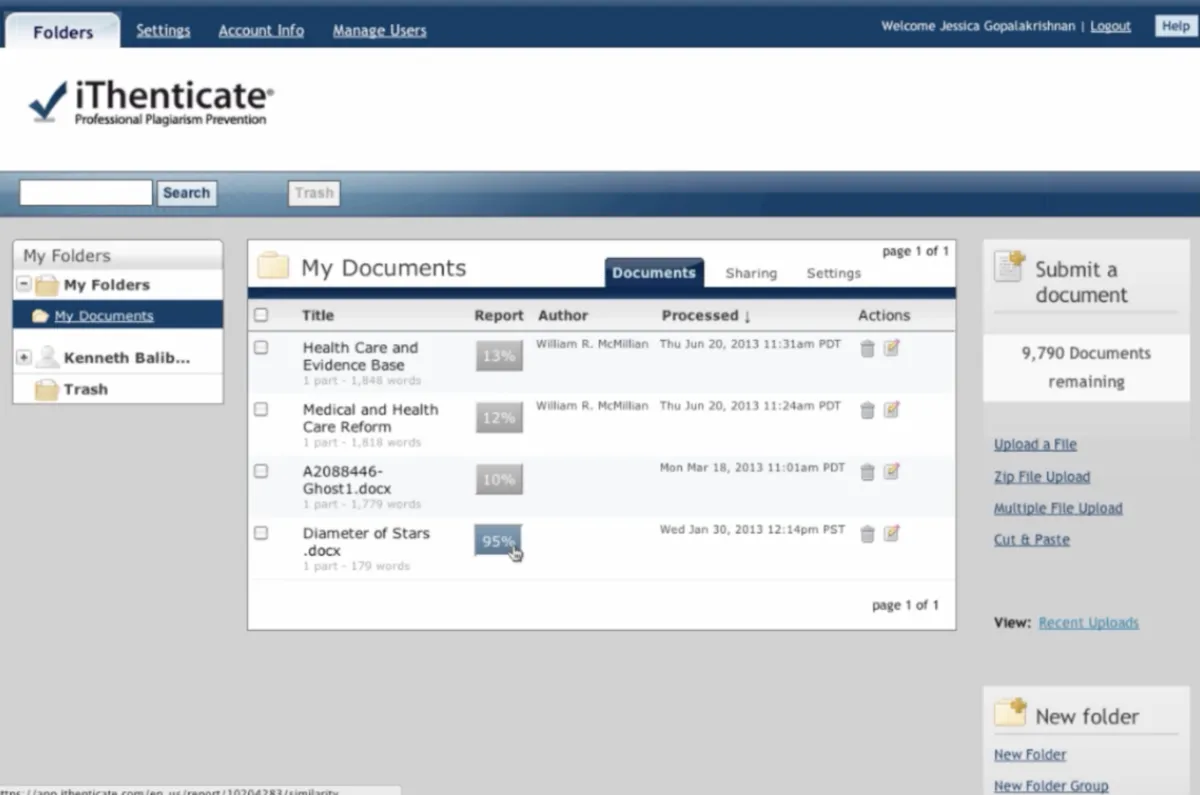The width and height of the screenshot is (1200, 795).
Task: Go to Manage Users
Action: click(x=379, y=30)
